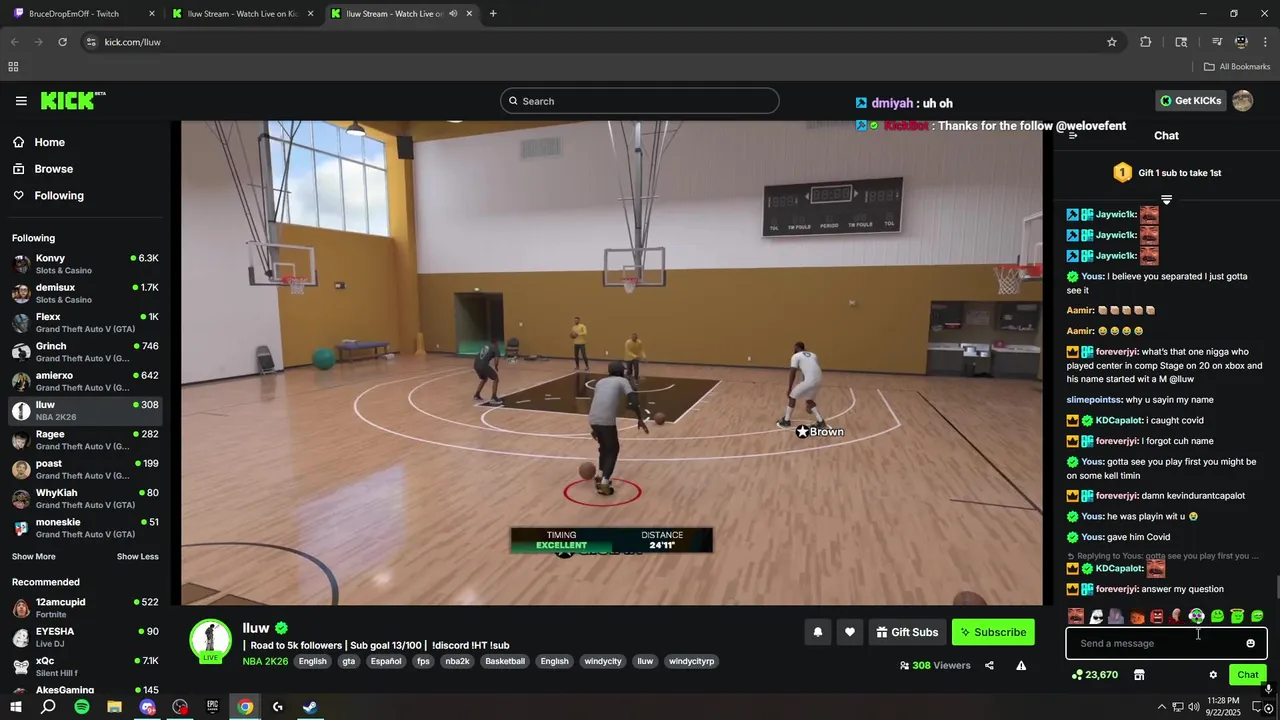Open Spotify from the taskbar
Image resolution: width=1280 pixels, height=720 pixels.
click(x=82, y=707)
